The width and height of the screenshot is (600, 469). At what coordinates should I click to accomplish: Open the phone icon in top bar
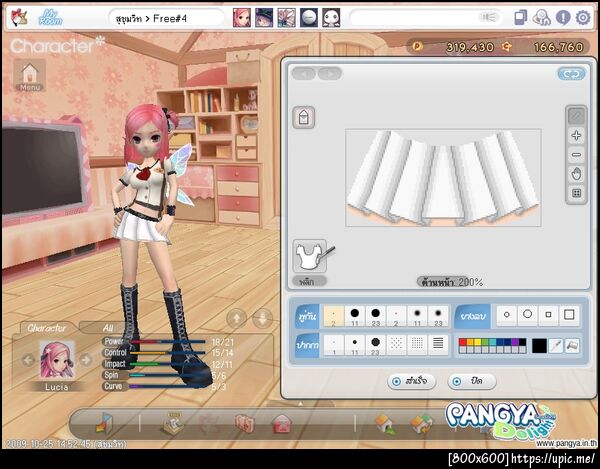click(x=520, y=18)
